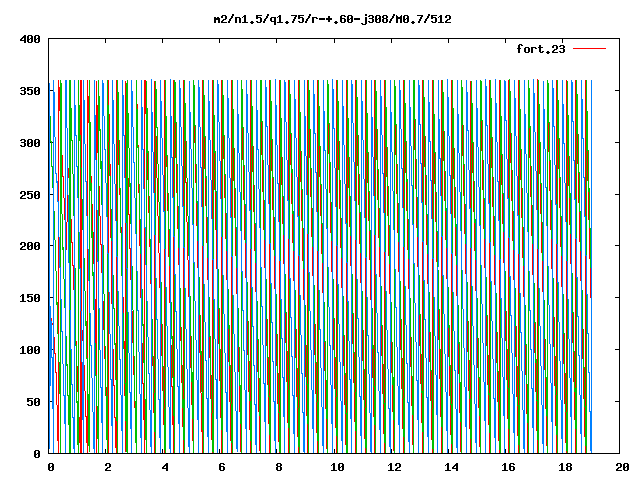Click the y-axis label 150

click(x=30, y=298)
